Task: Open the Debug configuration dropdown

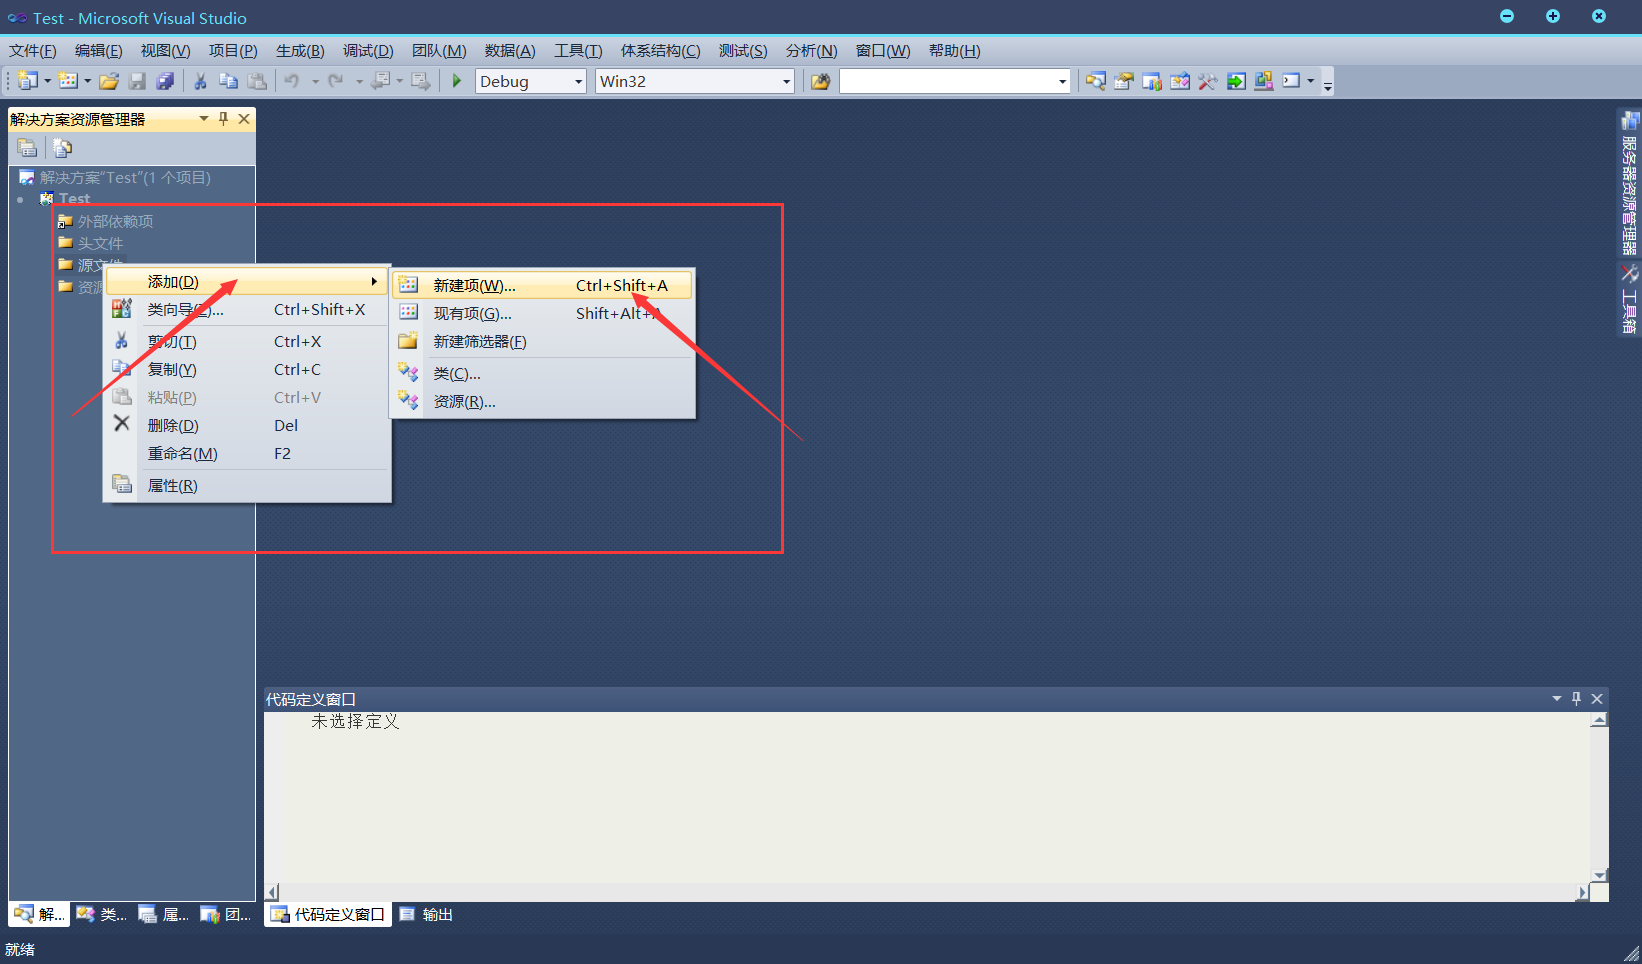Action: pos(578,82)
